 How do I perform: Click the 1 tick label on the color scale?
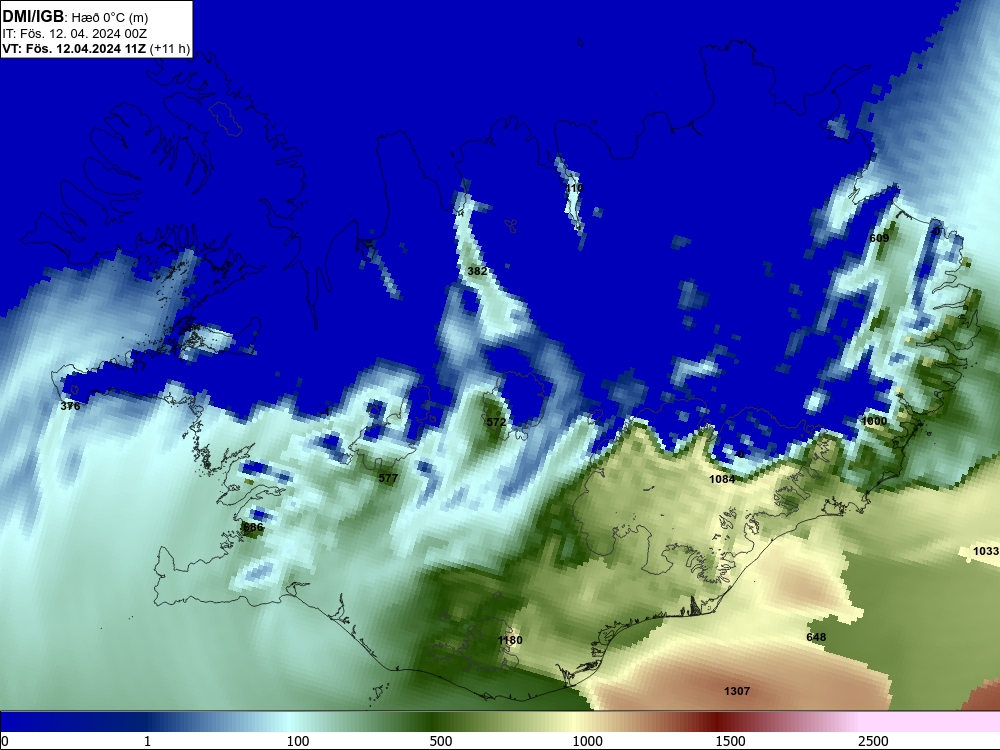click(x=147, y=741)
